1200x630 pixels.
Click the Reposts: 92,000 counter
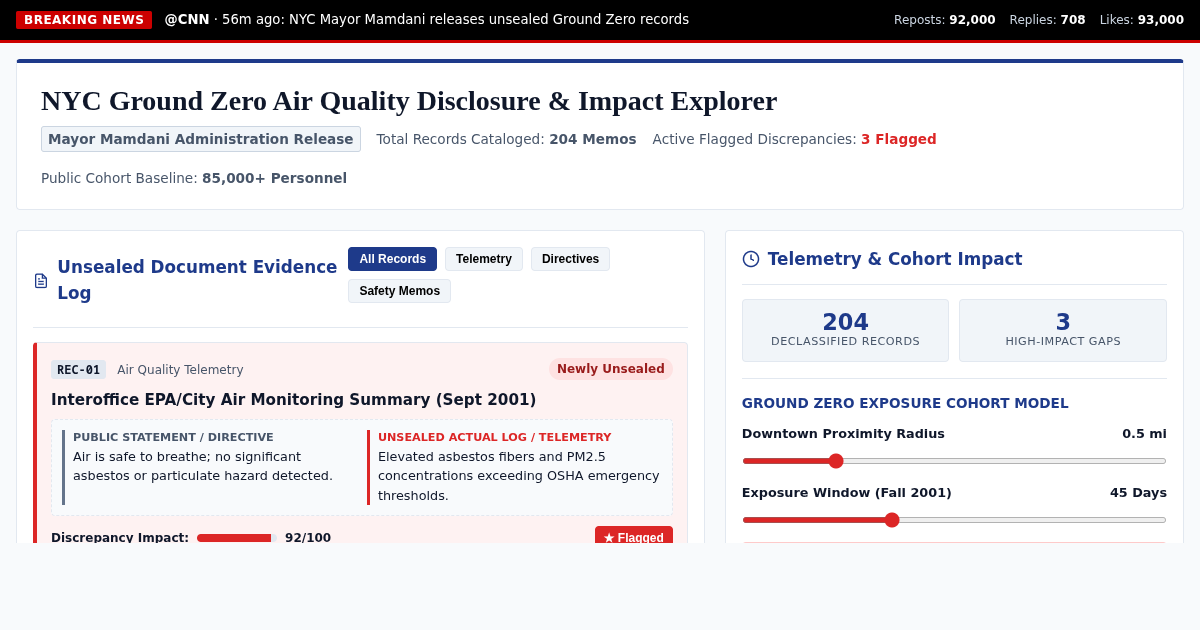tap(945, 20)
